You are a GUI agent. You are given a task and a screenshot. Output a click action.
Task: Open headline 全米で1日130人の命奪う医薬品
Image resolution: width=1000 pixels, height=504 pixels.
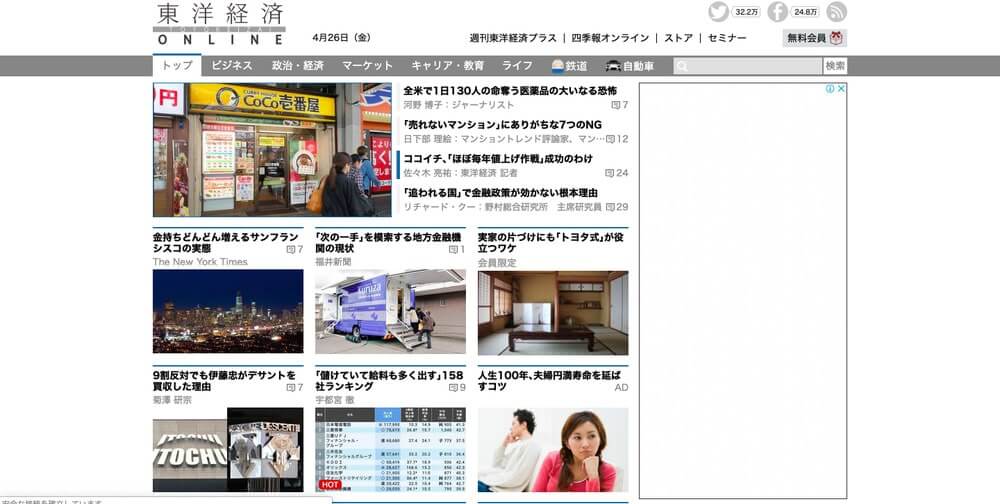pyautogui.click(x=510, y=91)
